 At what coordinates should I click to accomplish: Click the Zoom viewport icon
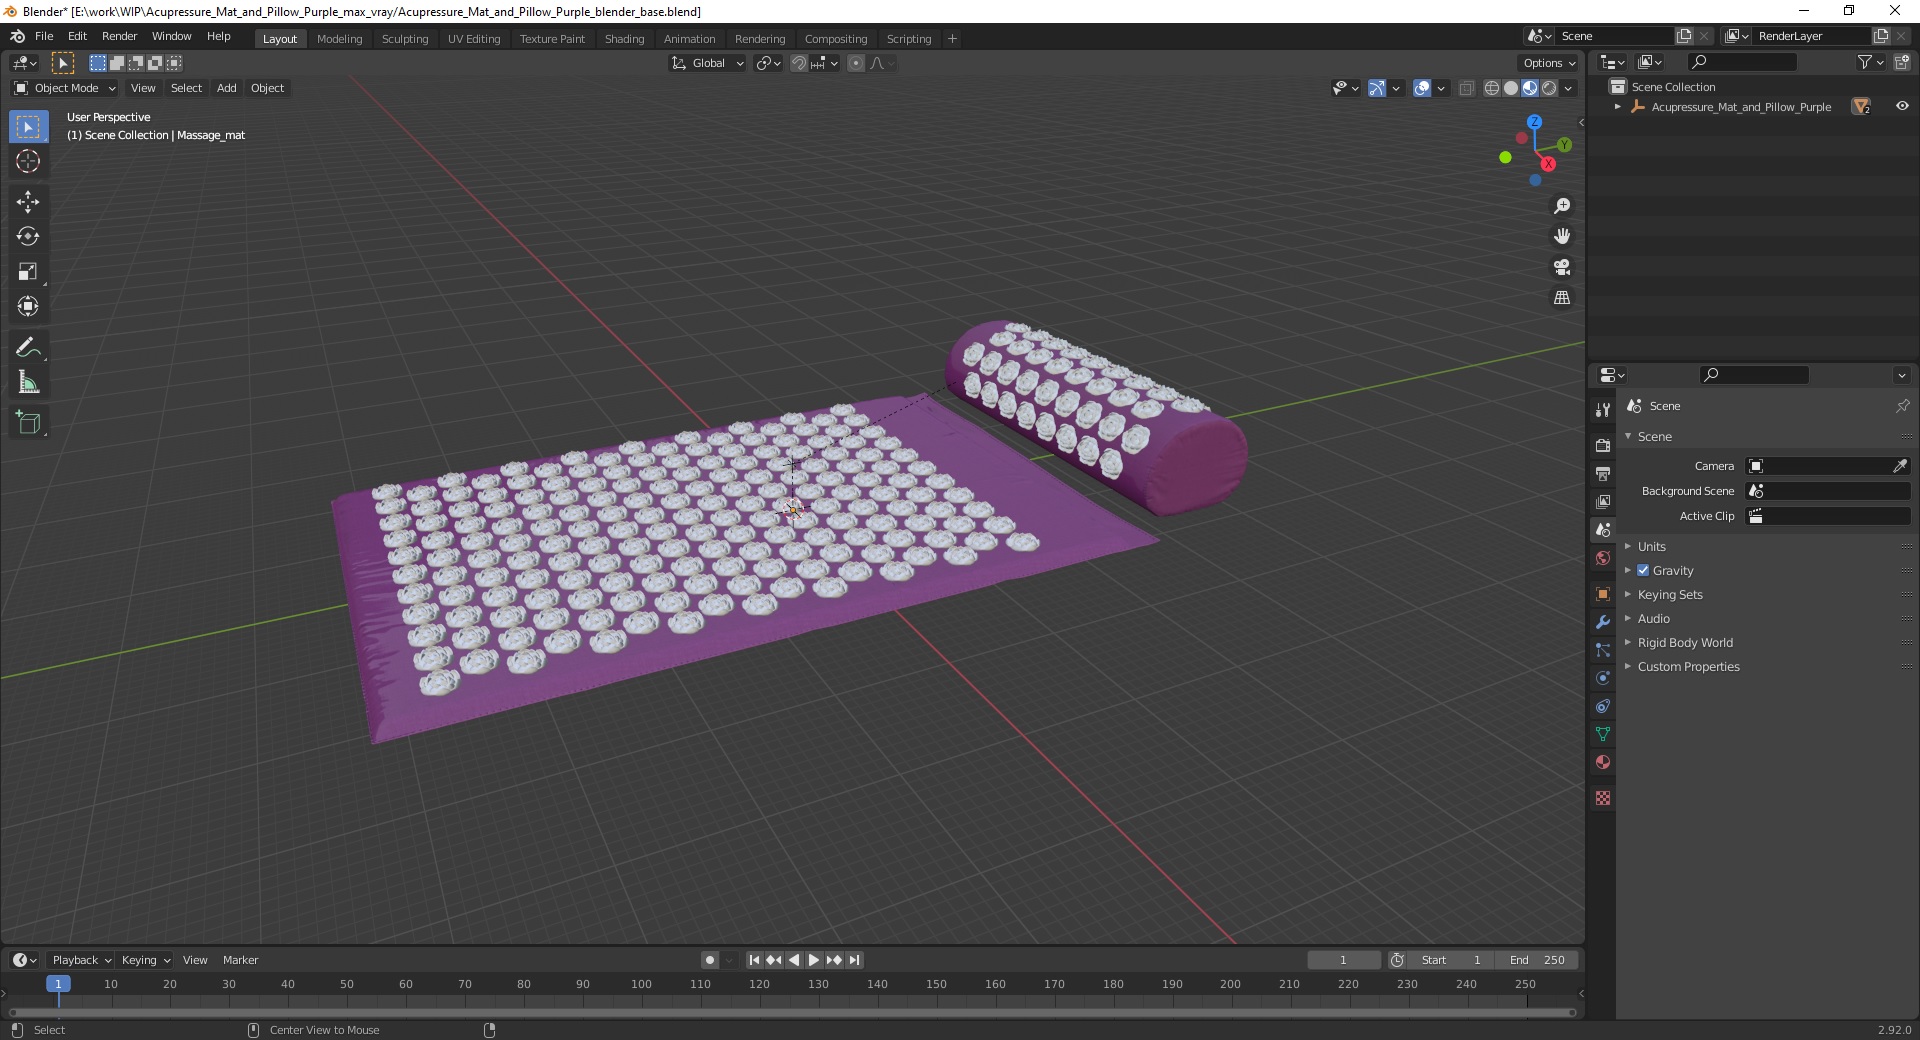point(1562,206)
